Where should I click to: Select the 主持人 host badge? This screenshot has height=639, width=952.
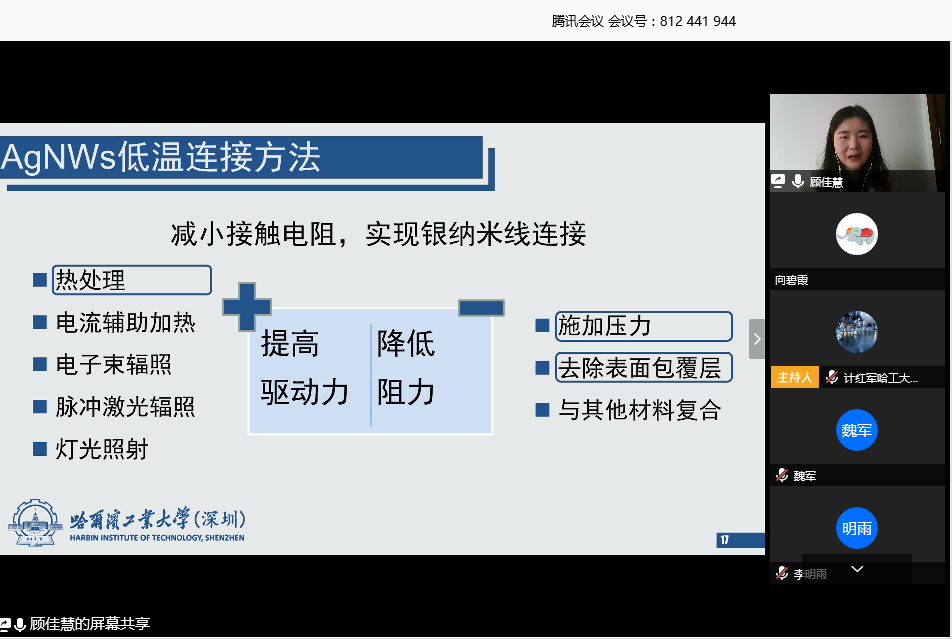tap(795, 377)
